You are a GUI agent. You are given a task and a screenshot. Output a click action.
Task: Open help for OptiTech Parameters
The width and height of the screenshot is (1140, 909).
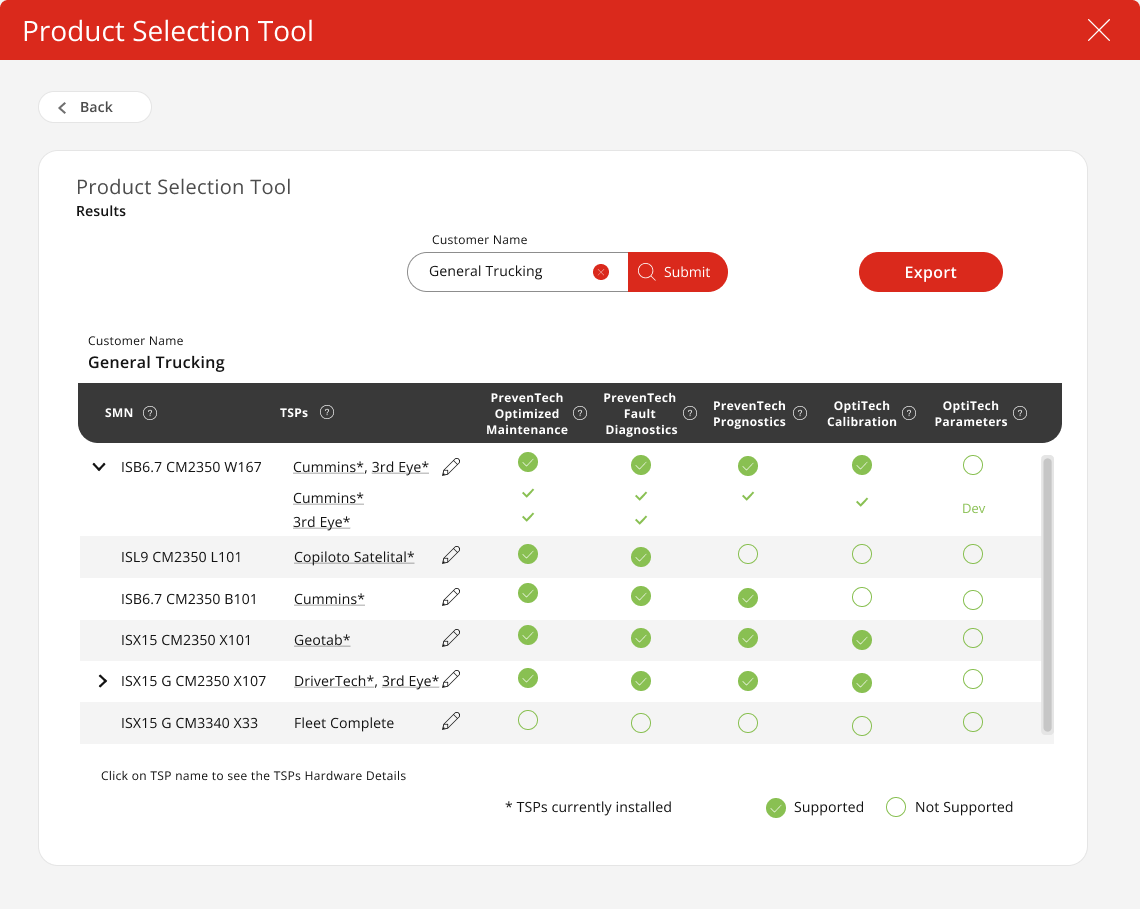pyautogui.click(x=1020, y=413)
